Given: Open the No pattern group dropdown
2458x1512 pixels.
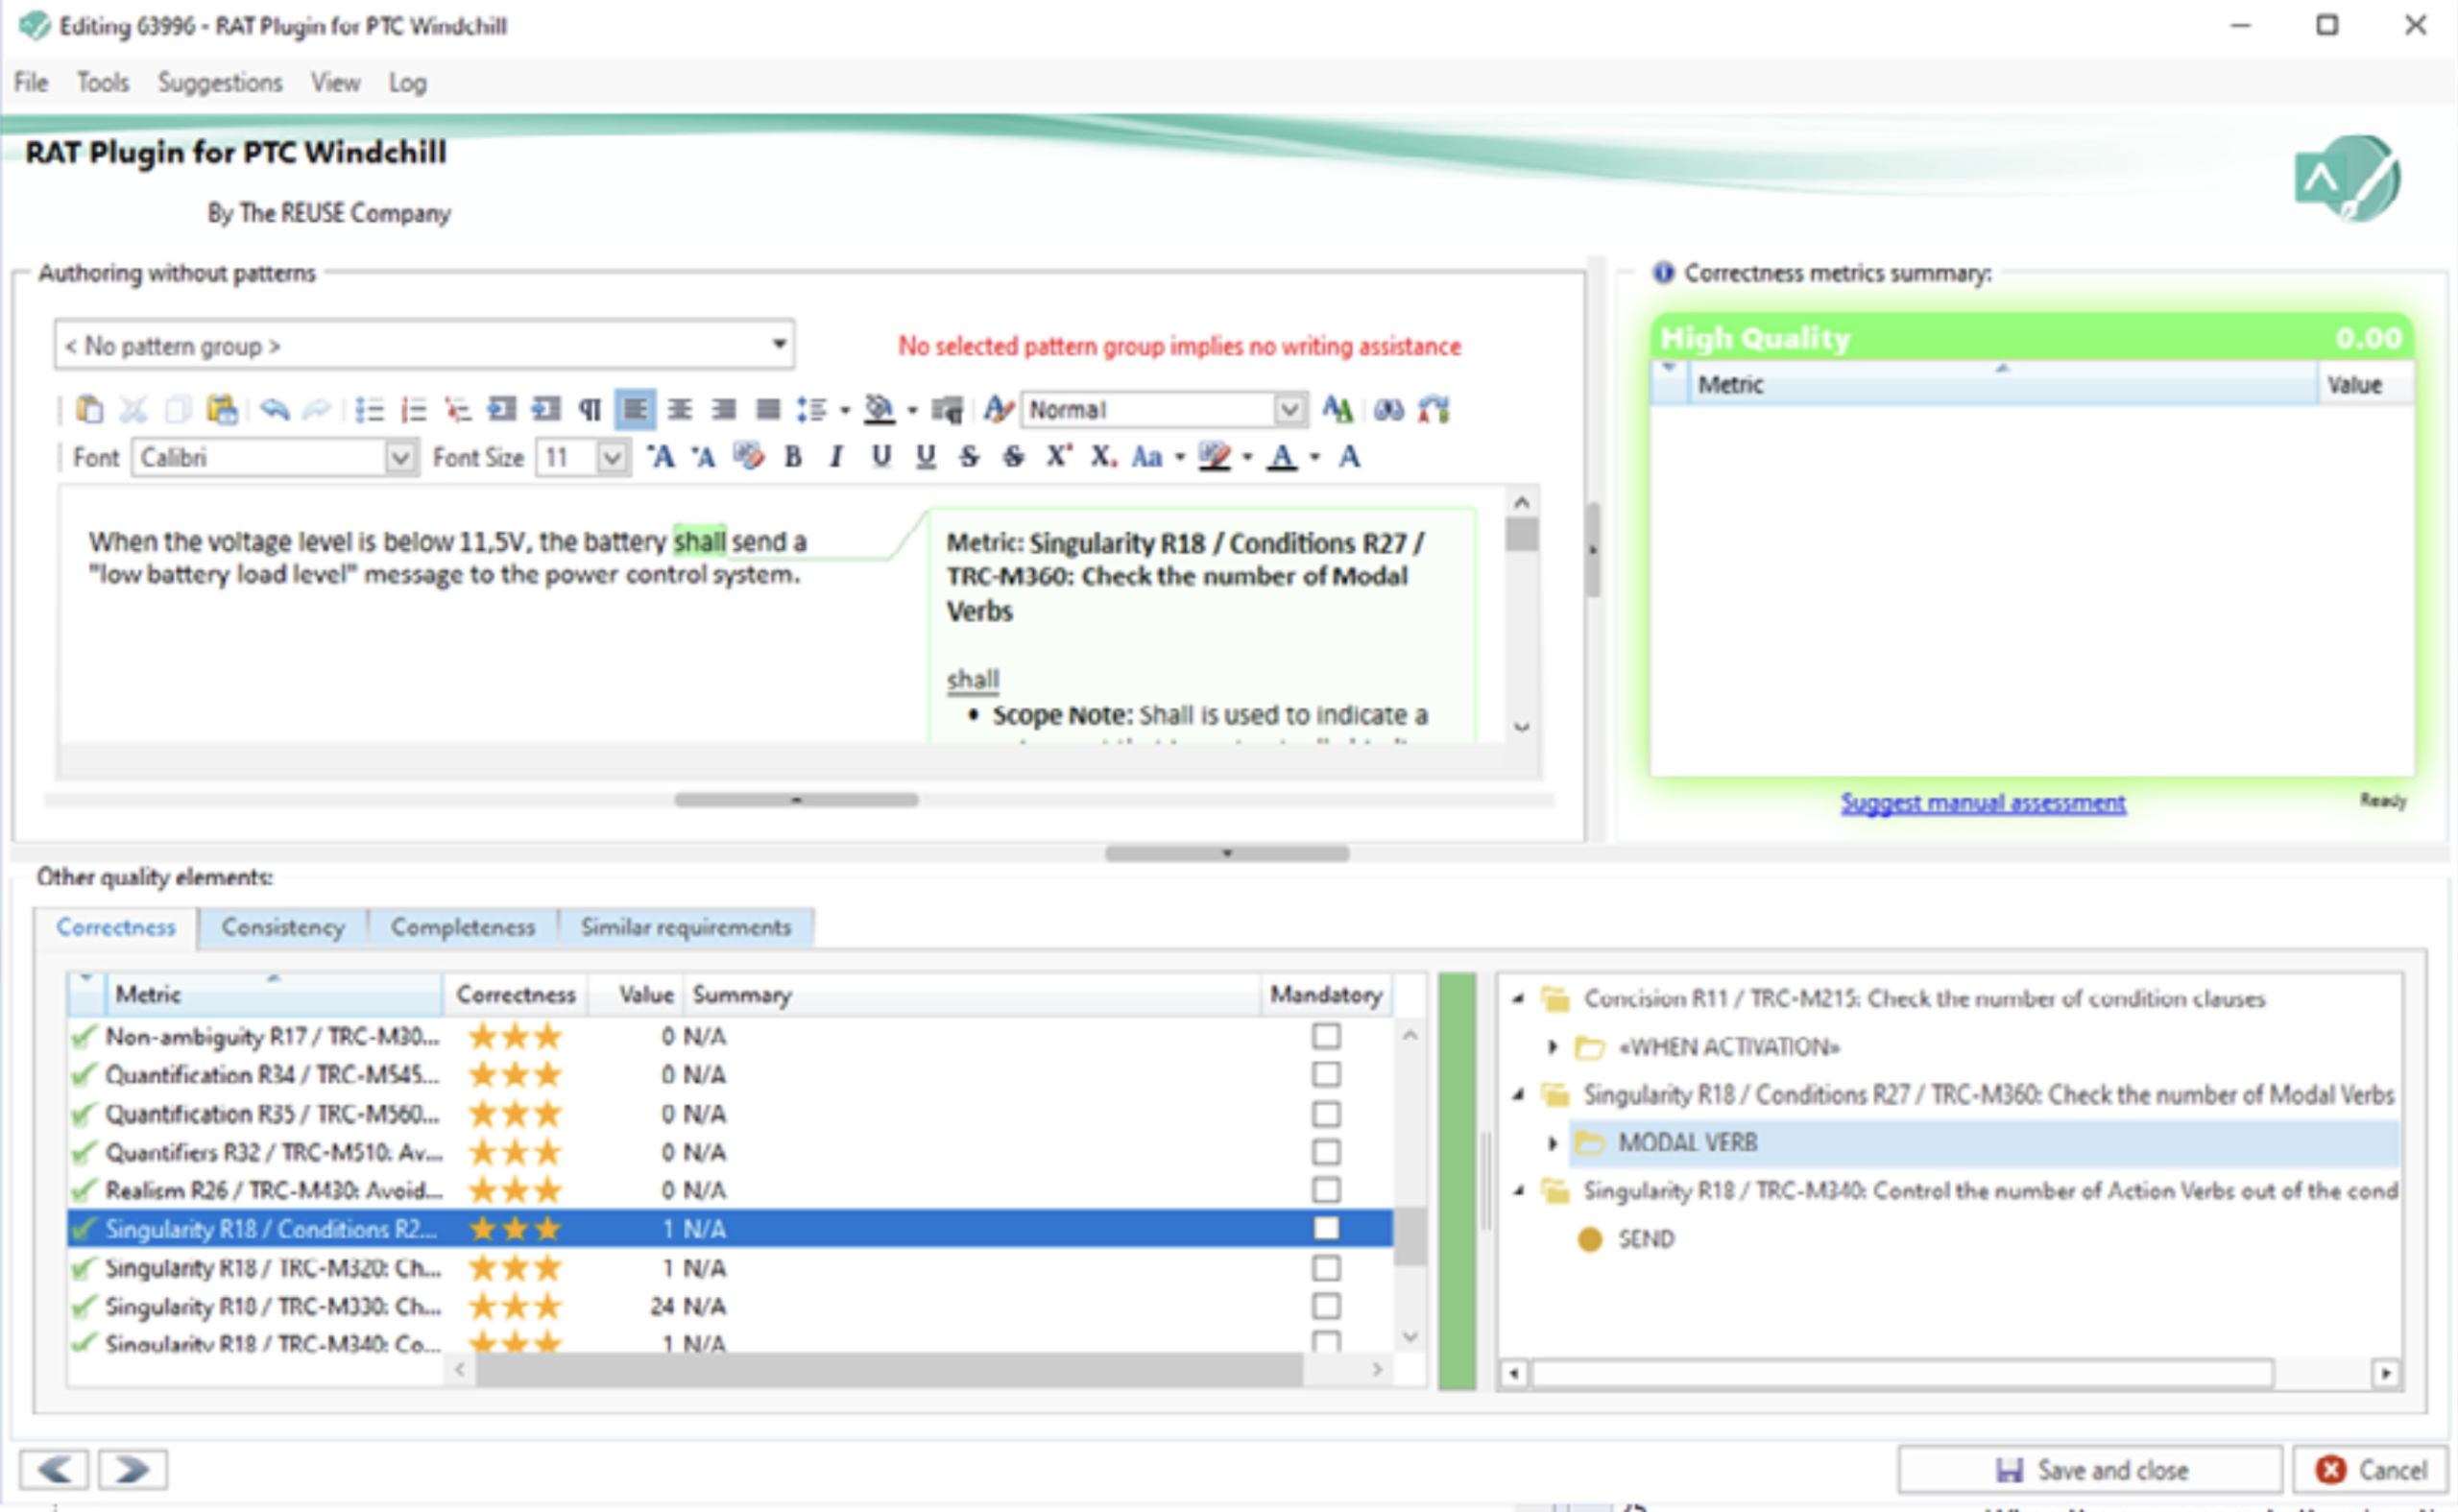Looking at the screenshot, I should 425,346.
